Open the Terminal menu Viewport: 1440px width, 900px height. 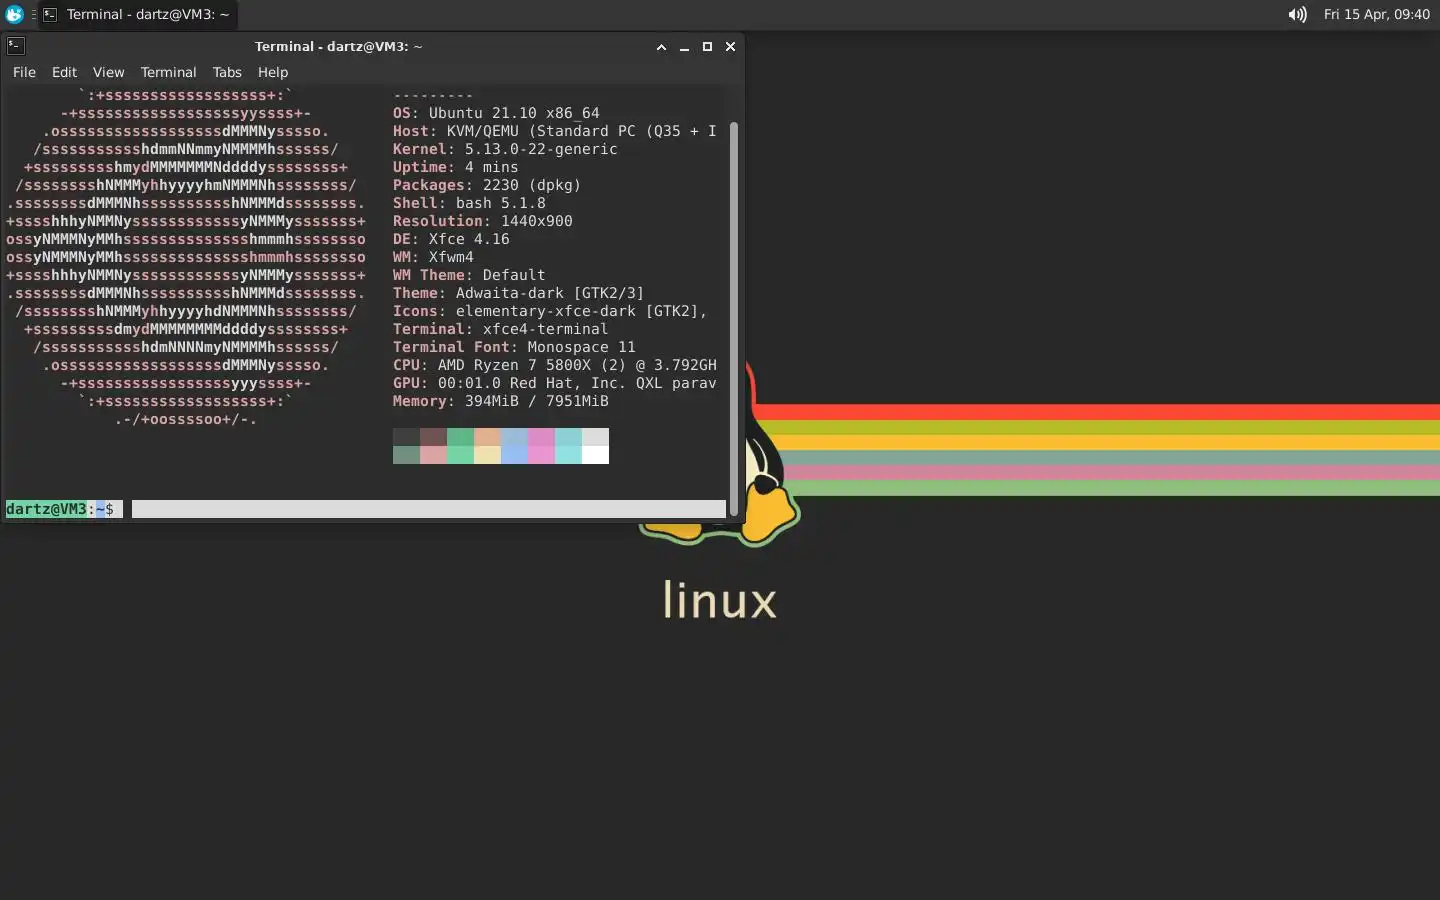click(168, 72)
